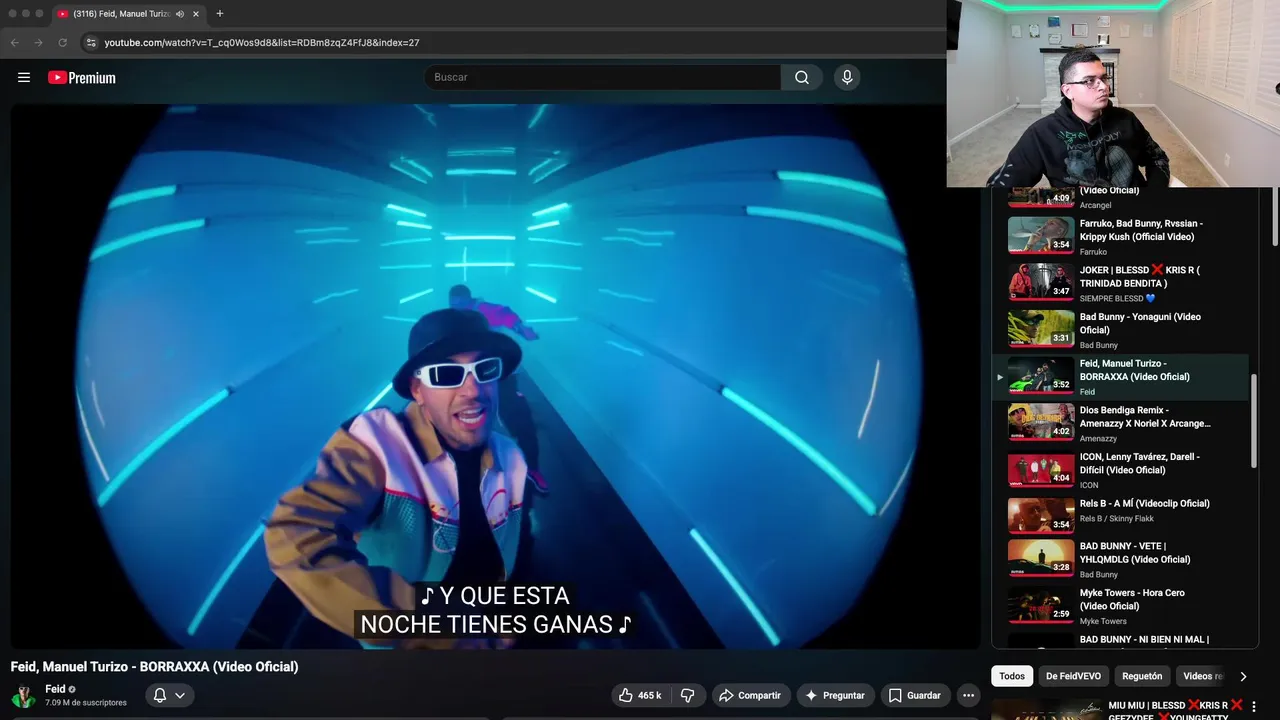Viewport: 1280px width, 720px height.
Task: Click 'Bad Bunny - Yonaguni (Video Oficial)' title
Action: [x=1140, y=323]
